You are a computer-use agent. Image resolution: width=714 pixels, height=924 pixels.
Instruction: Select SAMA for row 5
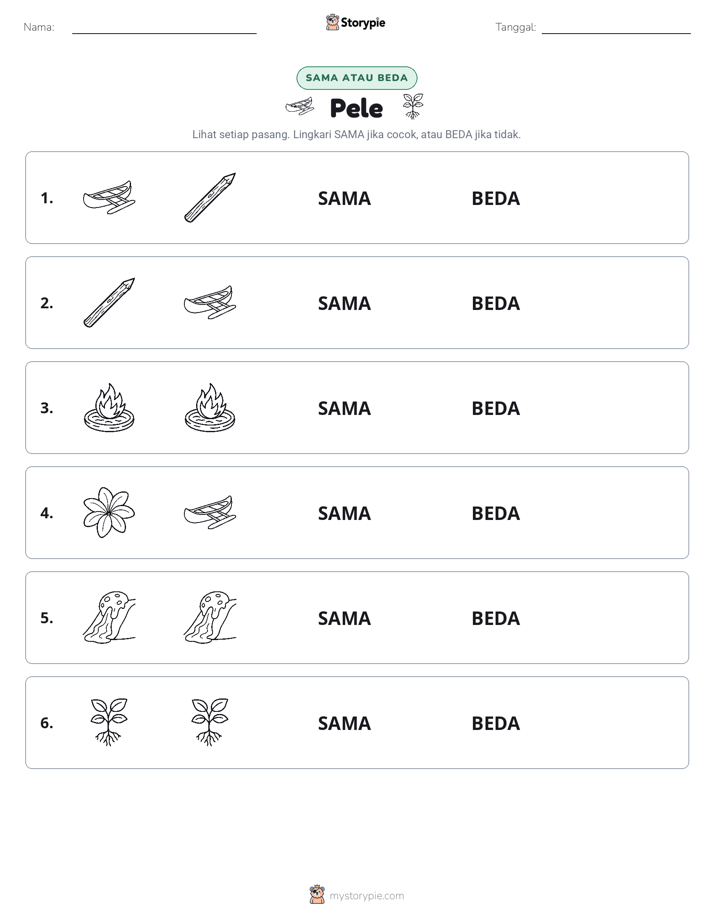tap(344, 618)
